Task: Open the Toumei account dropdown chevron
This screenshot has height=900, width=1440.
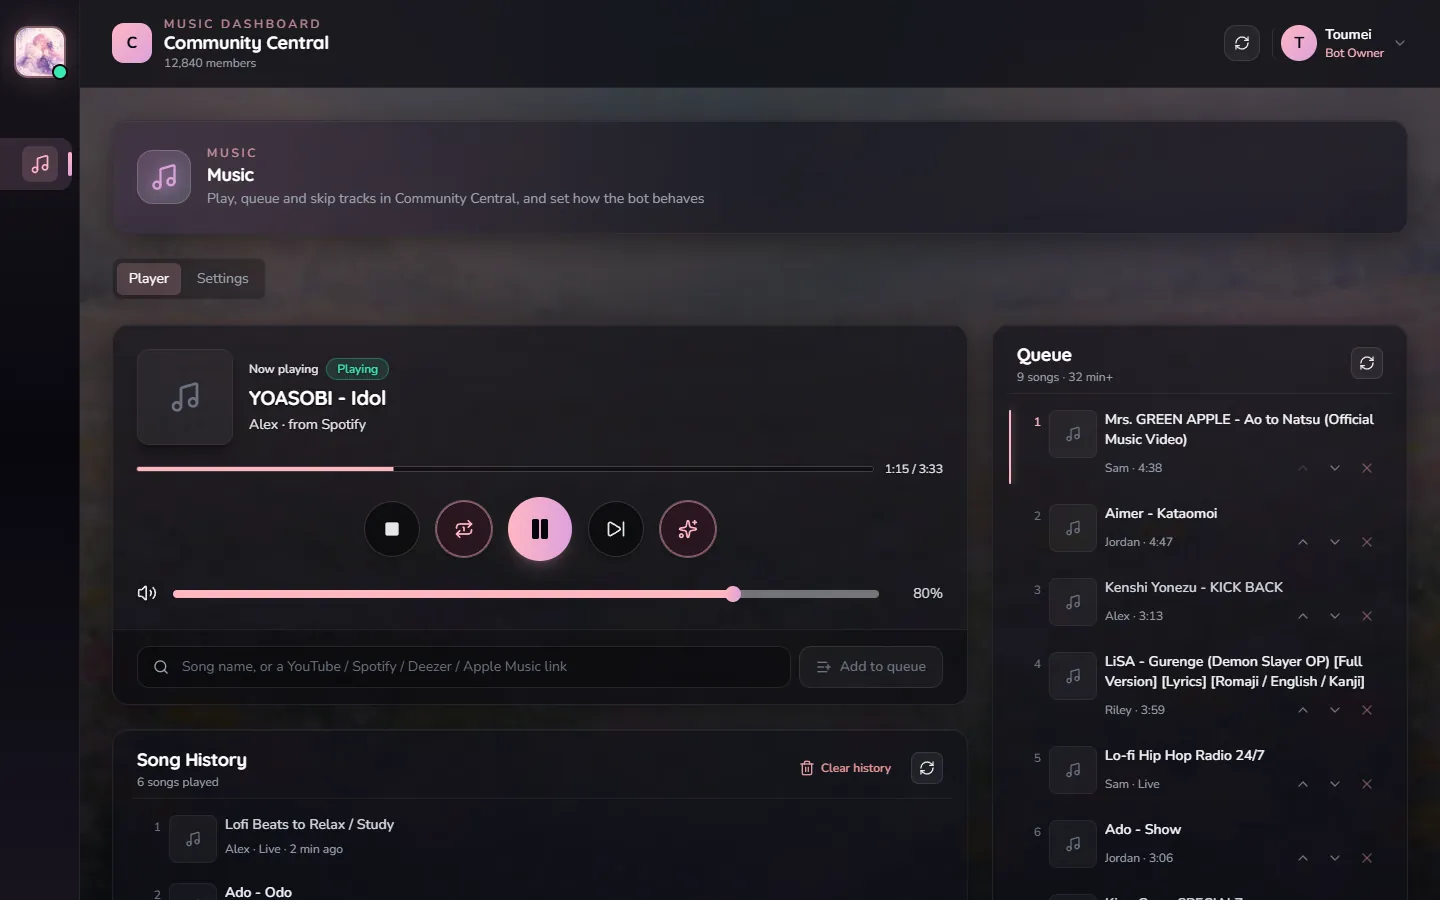Action: point(1400,43)
